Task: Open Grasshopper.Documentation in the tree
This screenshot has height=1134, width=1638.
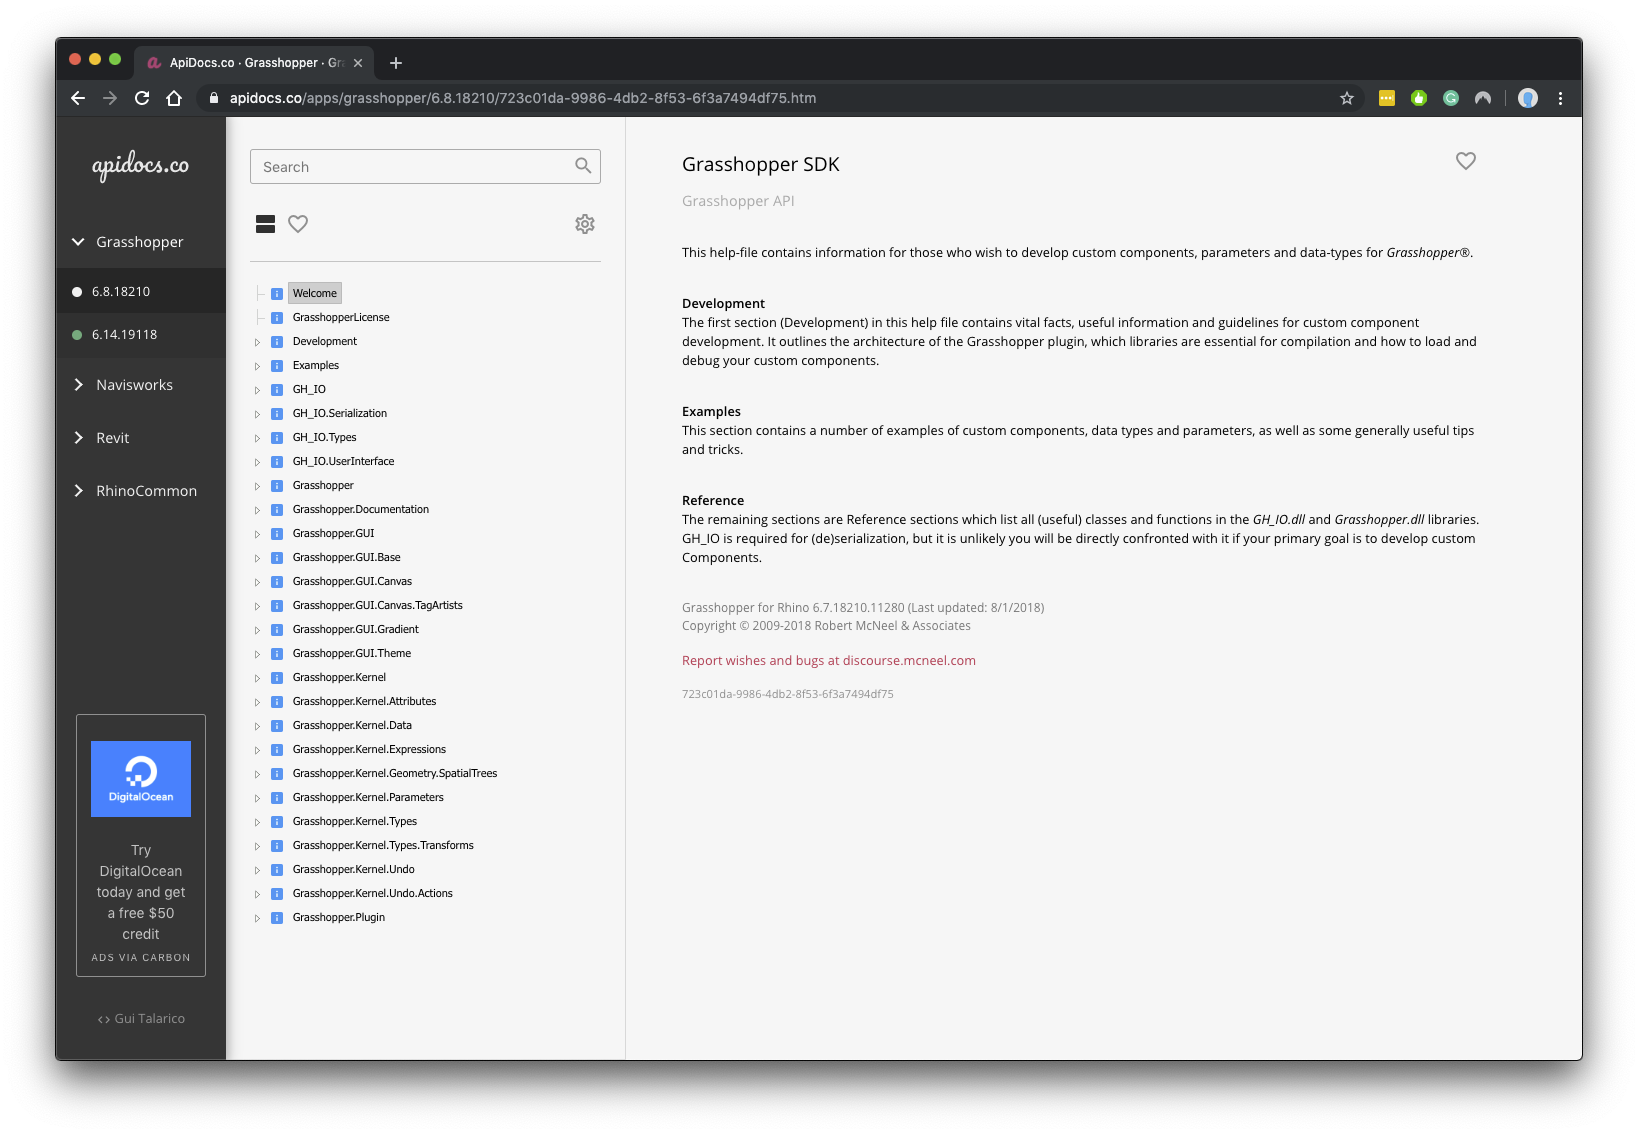Action: coord(361,509)
